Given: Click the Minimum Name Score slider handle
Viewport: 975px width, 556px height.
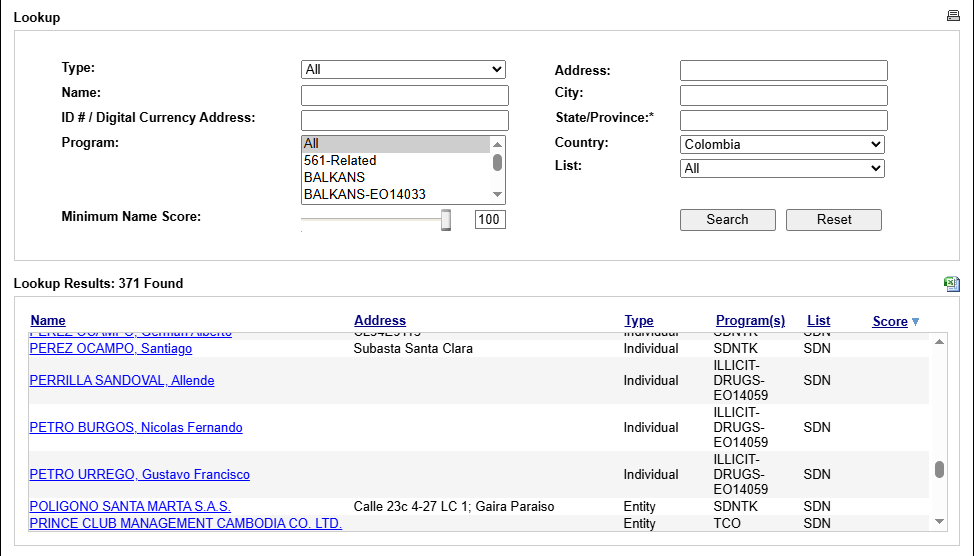Looking at the screenshot, I should 446,220.
